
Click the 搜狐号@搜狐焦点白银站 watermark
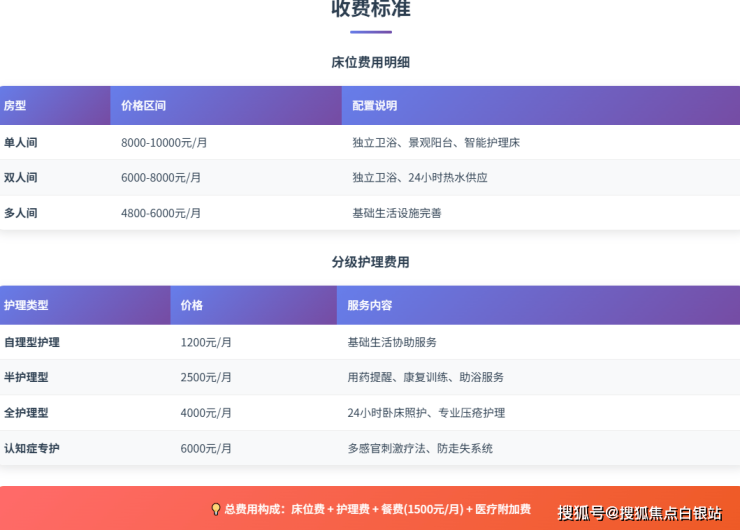tap(640, 513)
